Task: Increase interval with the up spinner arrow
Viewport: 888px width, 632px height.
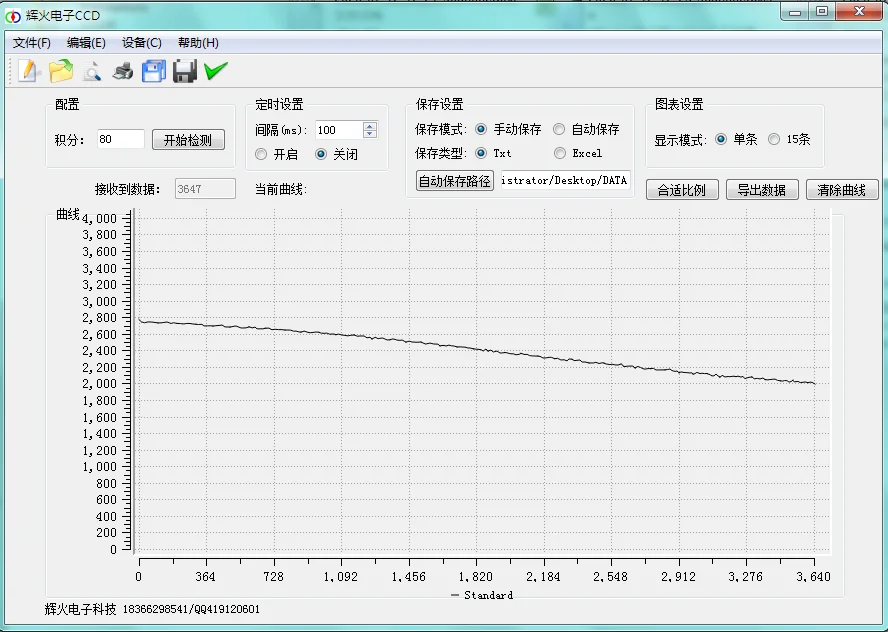Action: coord(370,126)
